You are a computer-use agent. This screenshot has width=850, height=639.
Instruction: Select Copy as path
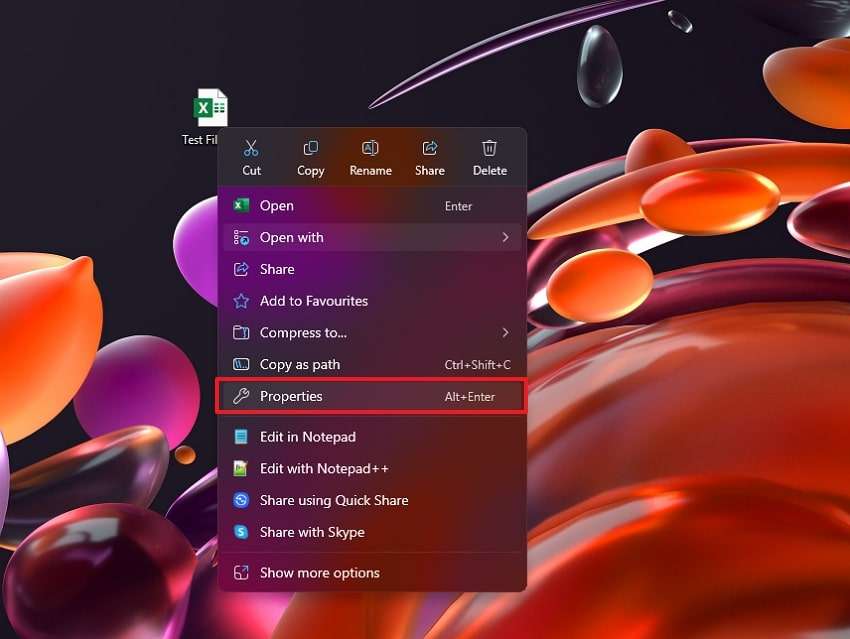click(x=372, y=364)
